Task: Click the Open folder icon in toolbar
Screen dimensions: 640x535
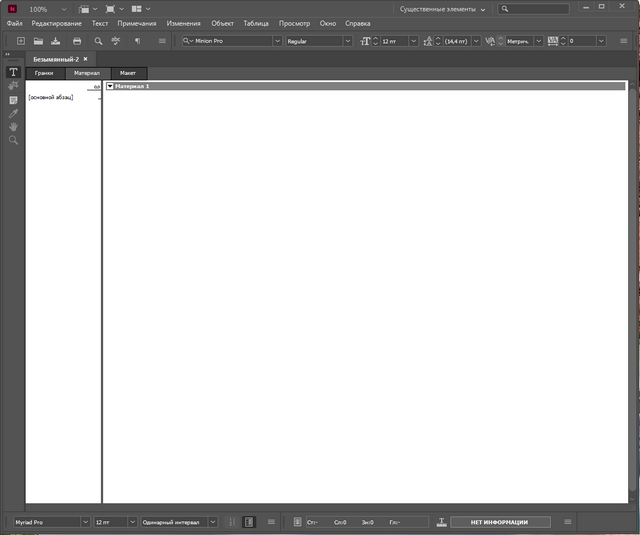Action: click(x=38, y=41)
